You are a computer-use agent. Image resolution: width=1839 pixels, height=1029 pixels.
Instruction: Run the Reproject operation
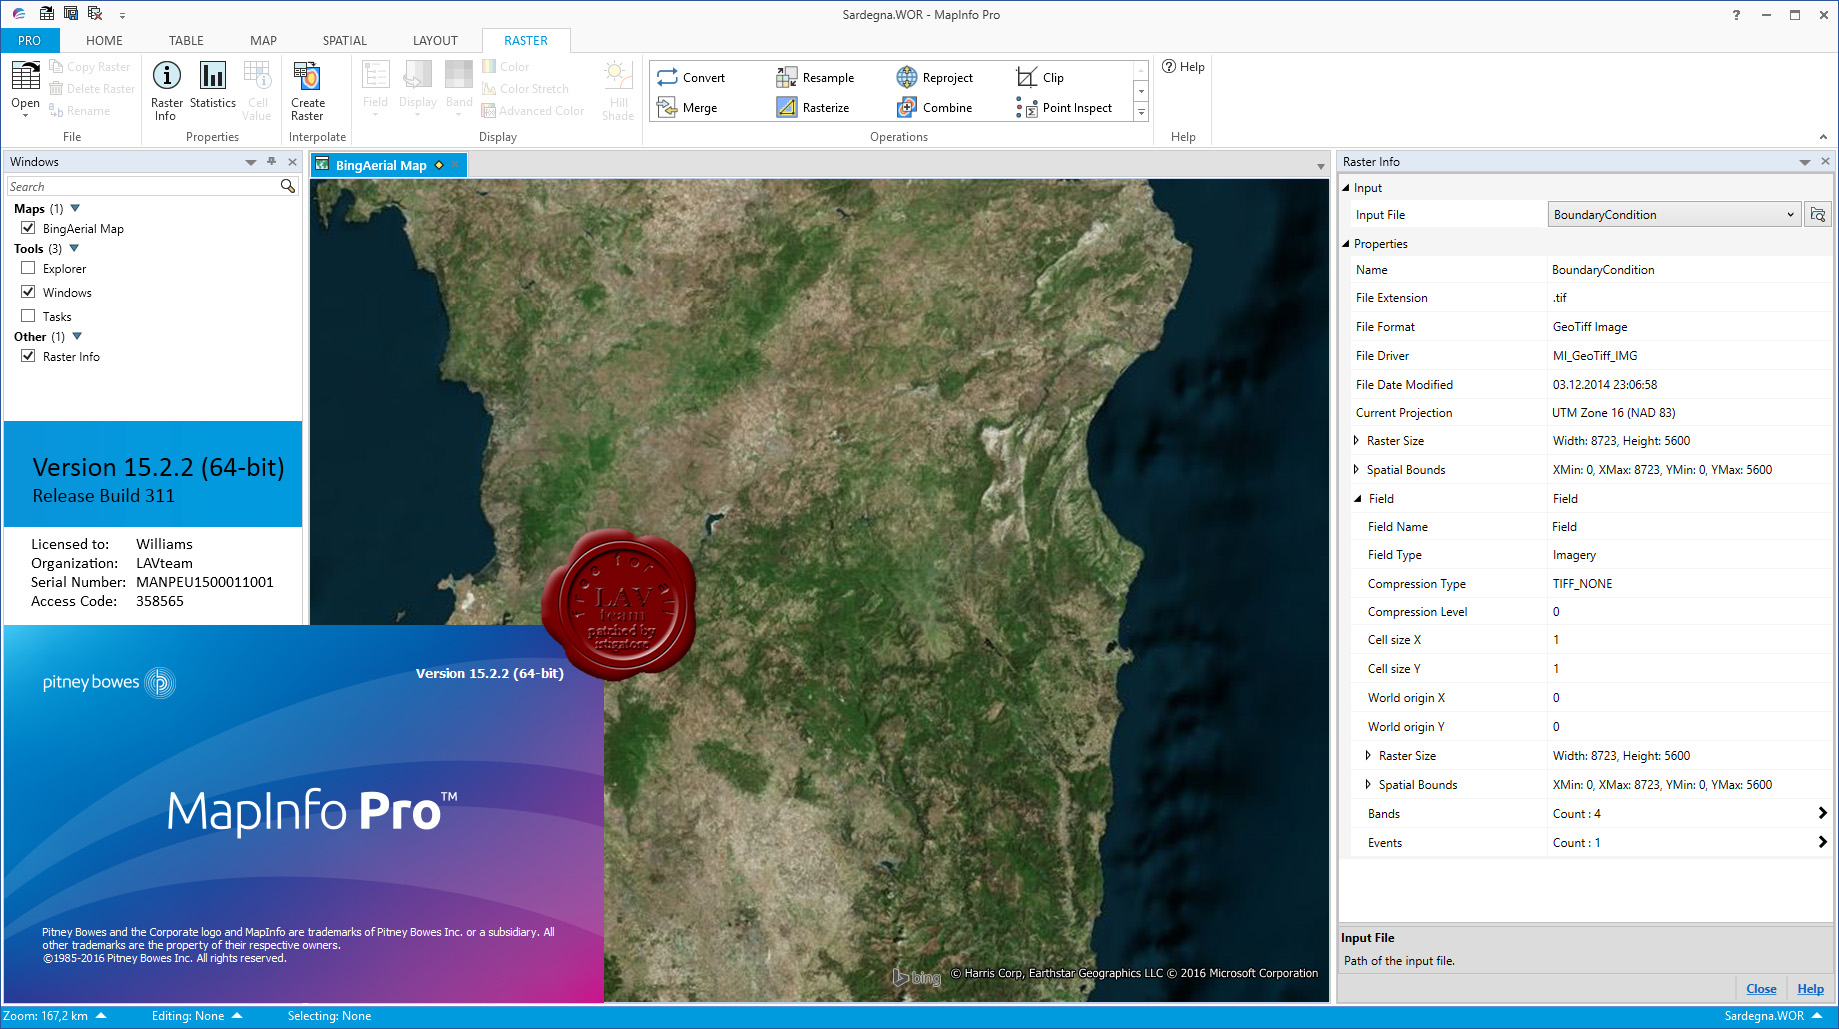click(935, 77)
